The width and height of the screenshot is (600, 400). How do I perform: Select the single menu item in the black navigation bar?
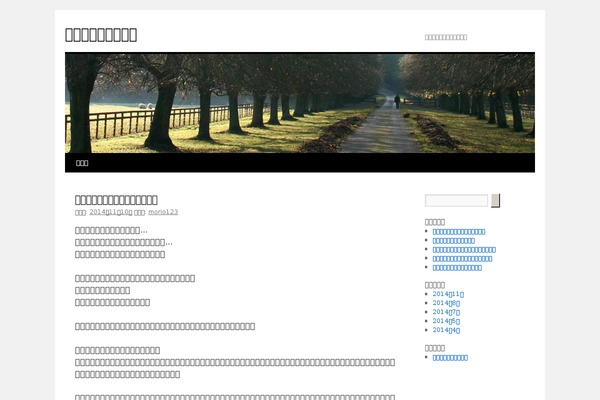82,163
